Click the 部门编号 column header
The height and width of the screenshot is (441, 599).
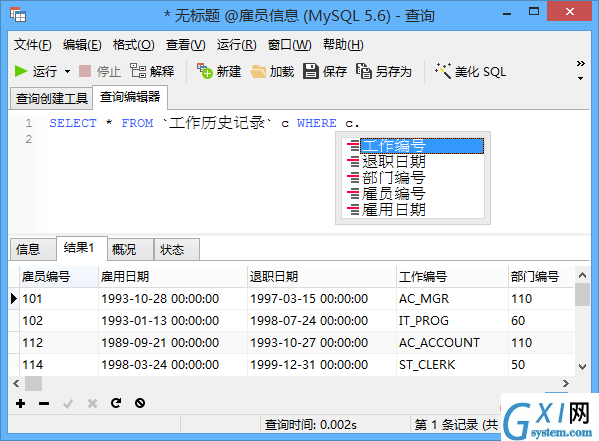[541, 276]
